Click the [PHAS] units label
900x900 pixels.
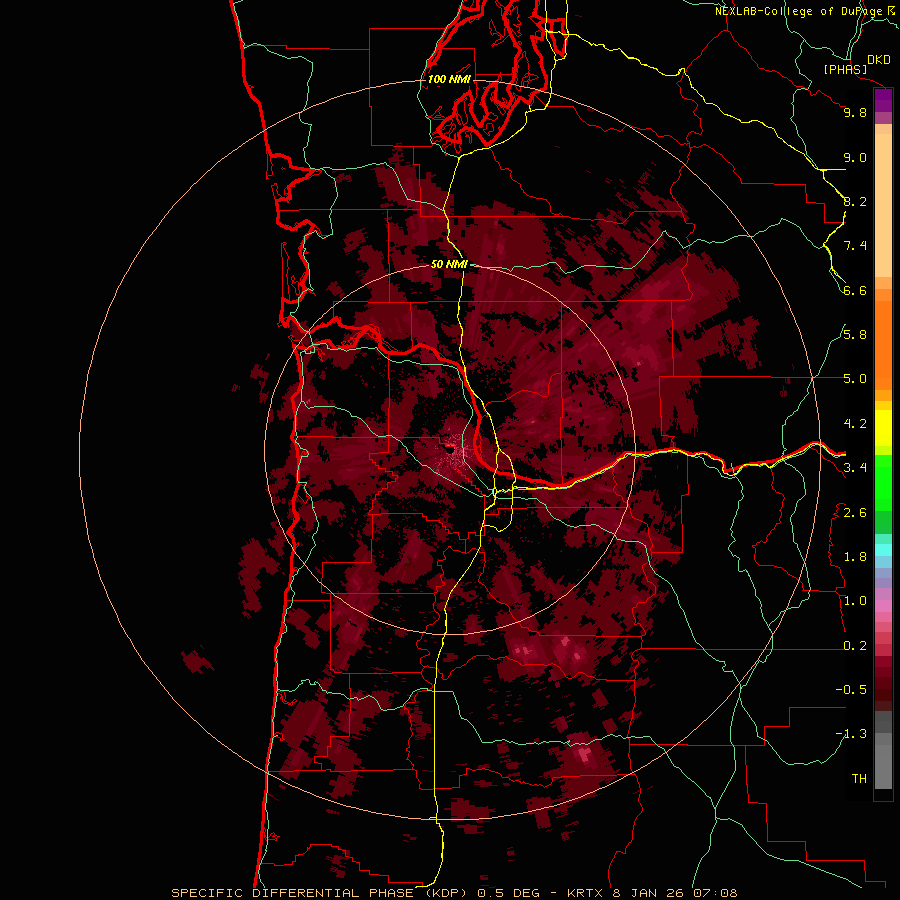click(x=845, y=70)
